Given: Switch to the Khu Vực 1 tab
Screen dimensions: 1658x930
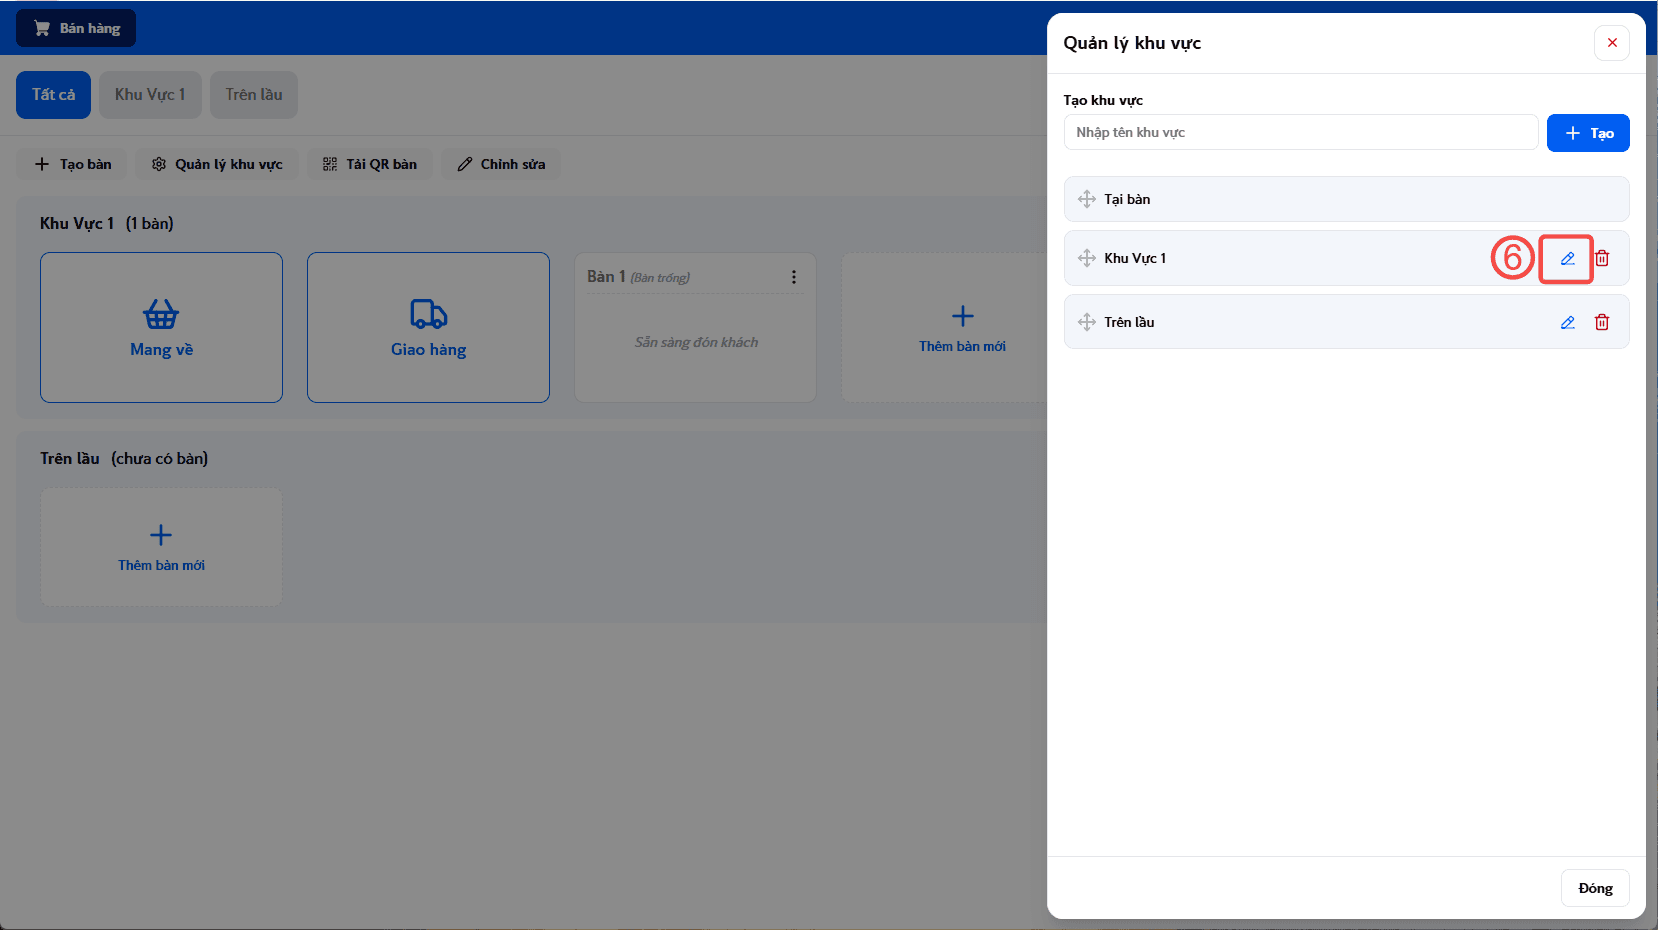Looking at the screenshot, I should [150, 95].
